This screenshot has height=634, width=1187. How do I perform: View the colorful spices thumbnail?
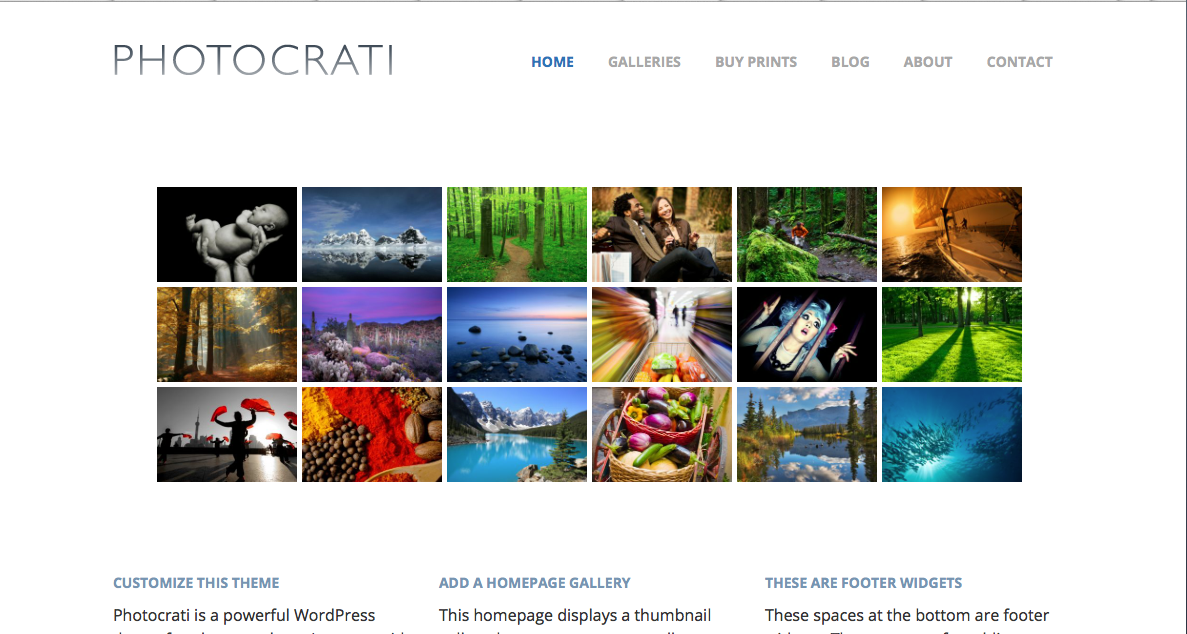click(x=372, y=435)
